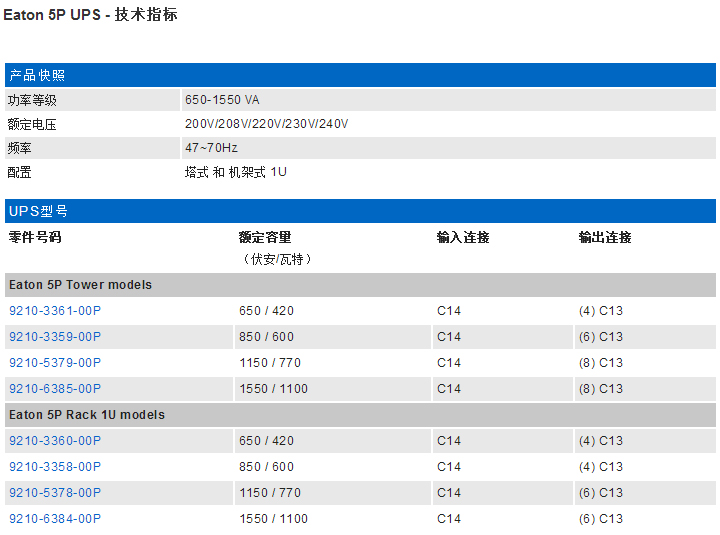This screenshot has width=720, height=535.
Task: Select the 9210-6385-00P part link
Action: coord(55,389)
